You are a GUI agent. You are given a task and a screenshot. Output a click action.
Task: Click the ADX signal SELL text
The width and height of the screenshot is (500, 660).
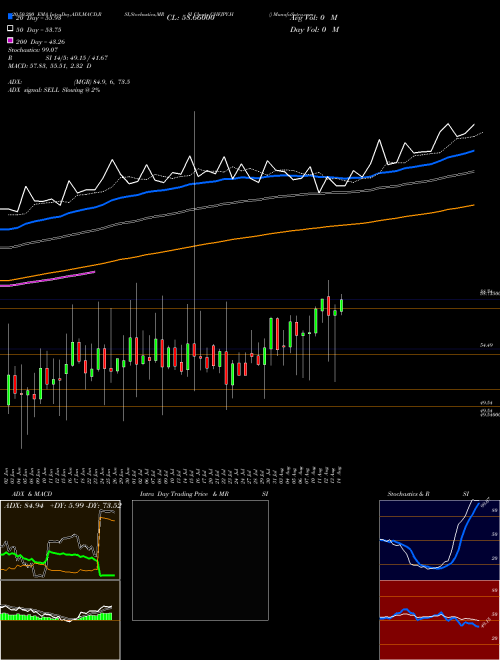click(54, 90)
